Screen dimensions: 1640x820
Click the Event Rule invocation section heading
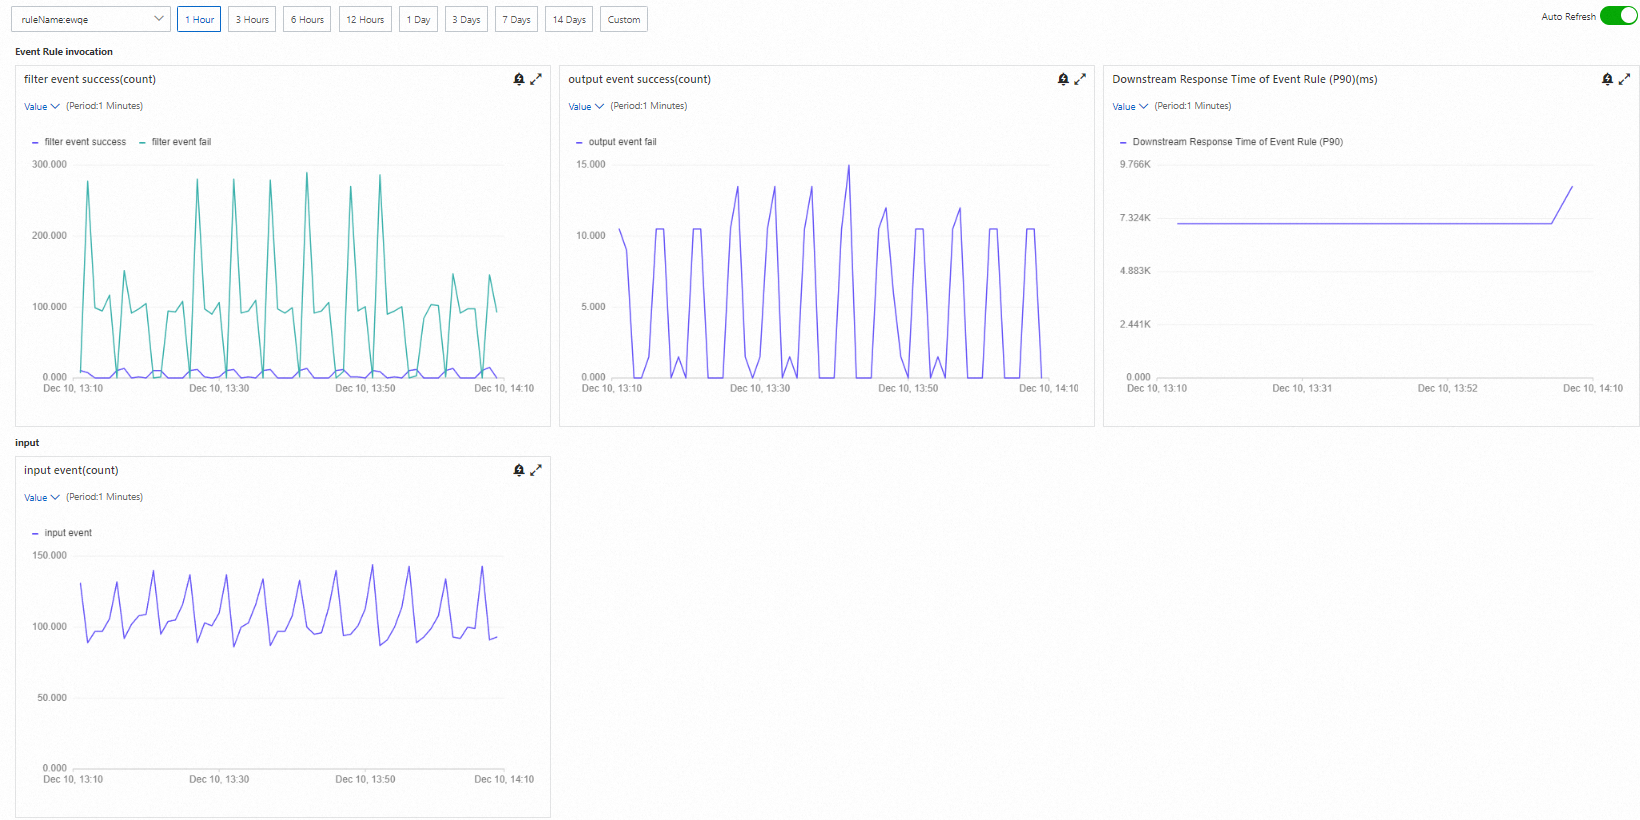(x=64, y=52)
